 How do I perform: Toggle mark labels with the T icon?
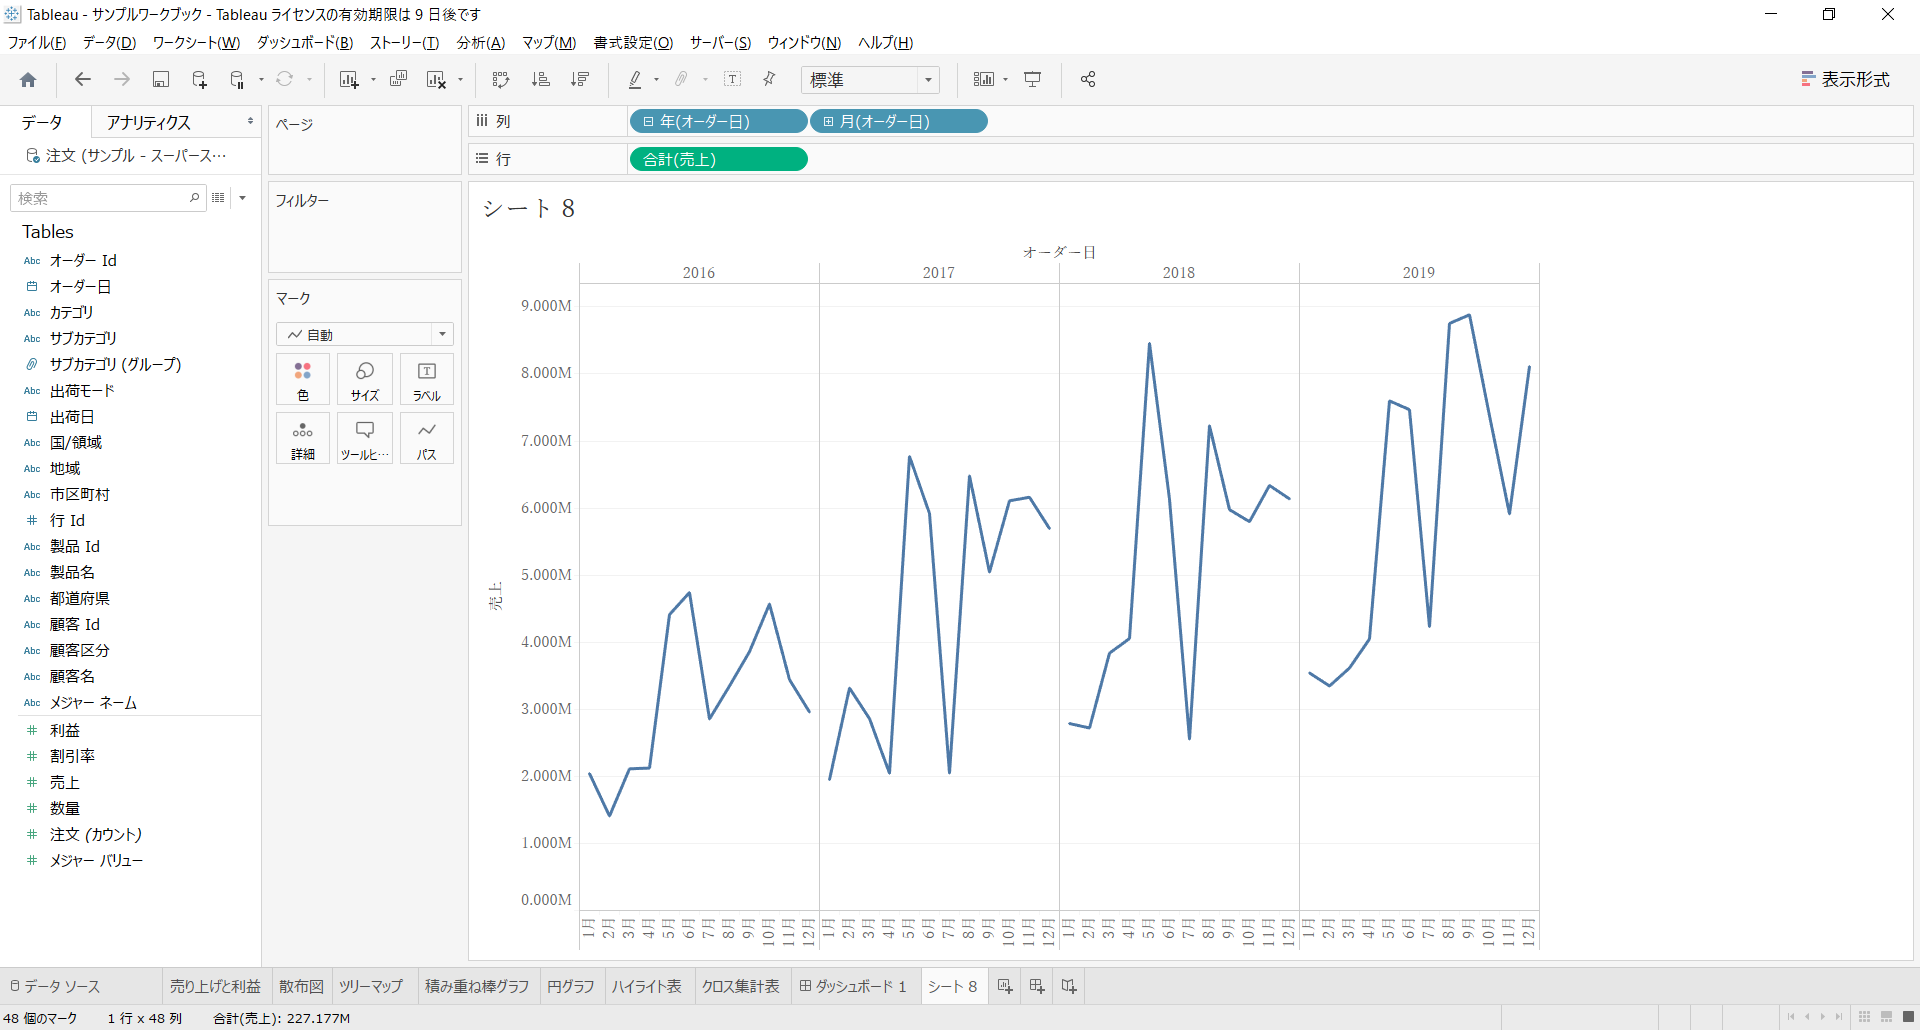[732, 80]
